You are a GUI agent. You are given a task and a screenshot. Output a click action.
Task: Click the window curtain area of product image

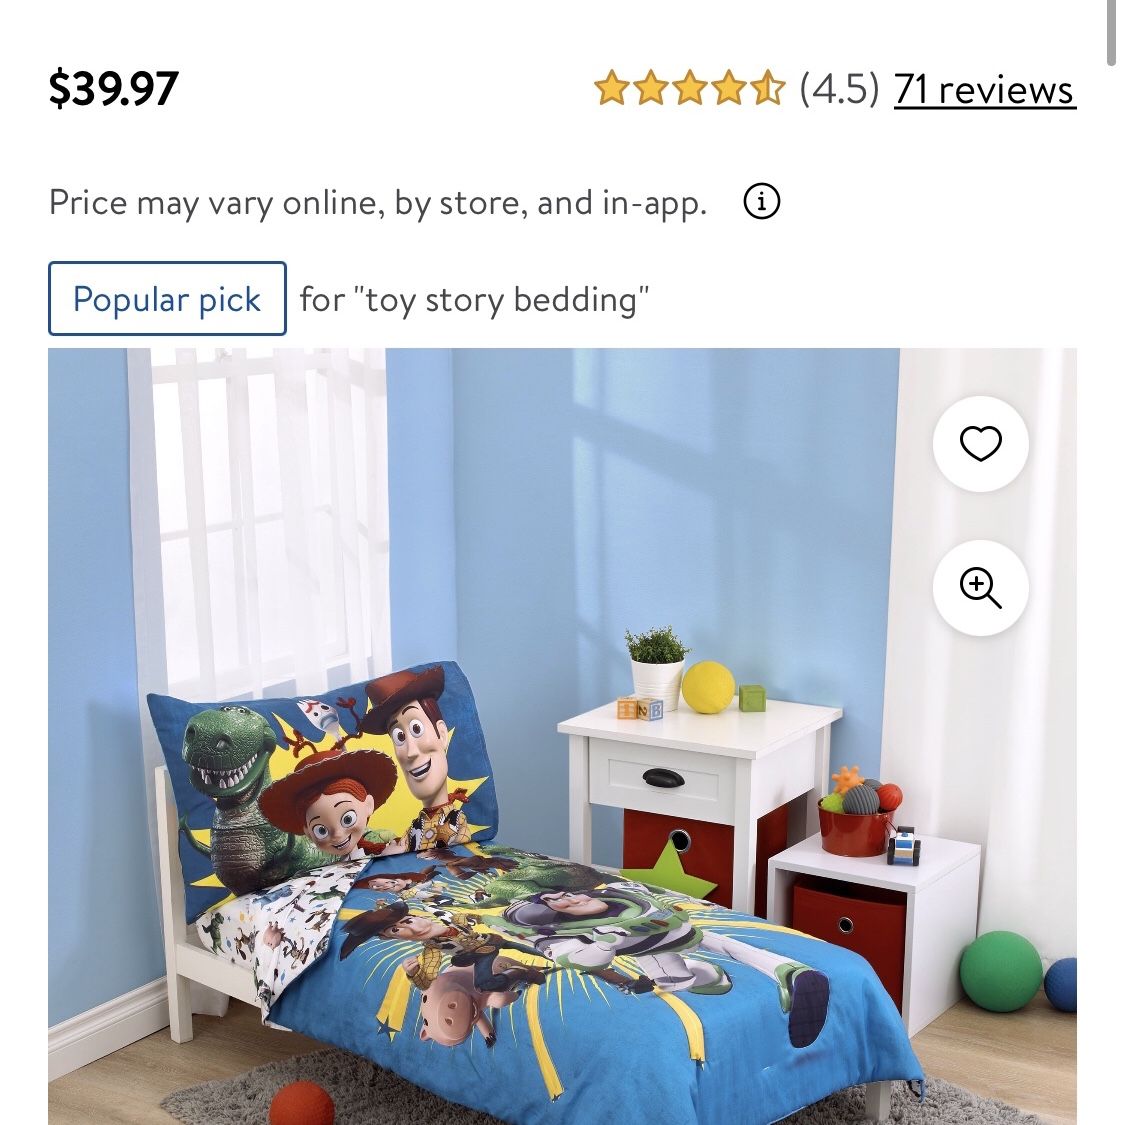coord(258,517)
